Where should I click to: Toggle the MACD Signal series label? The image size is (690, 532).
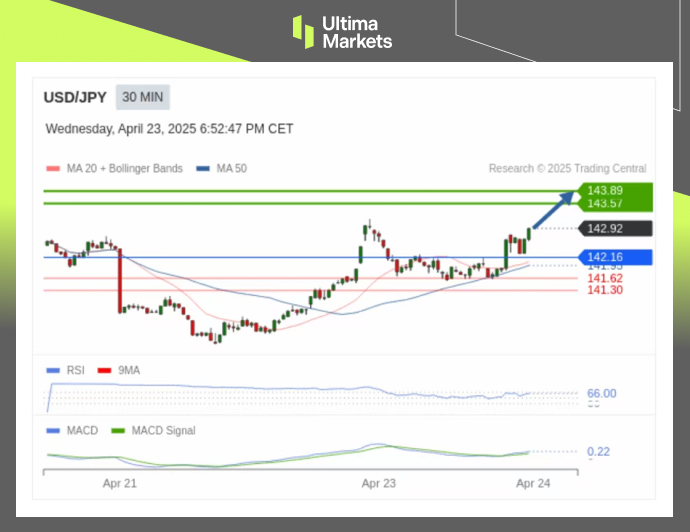tap(162, 431)
